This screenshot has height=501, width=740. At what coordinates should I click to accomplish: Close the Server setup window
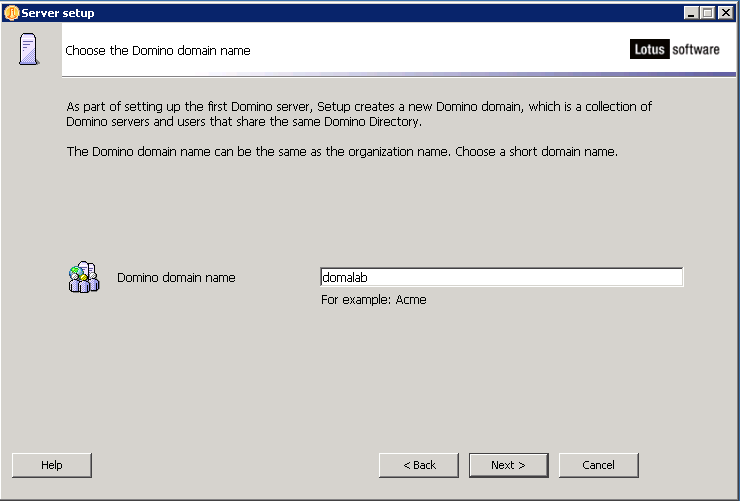pyautogui.click(x=725, y=13)
